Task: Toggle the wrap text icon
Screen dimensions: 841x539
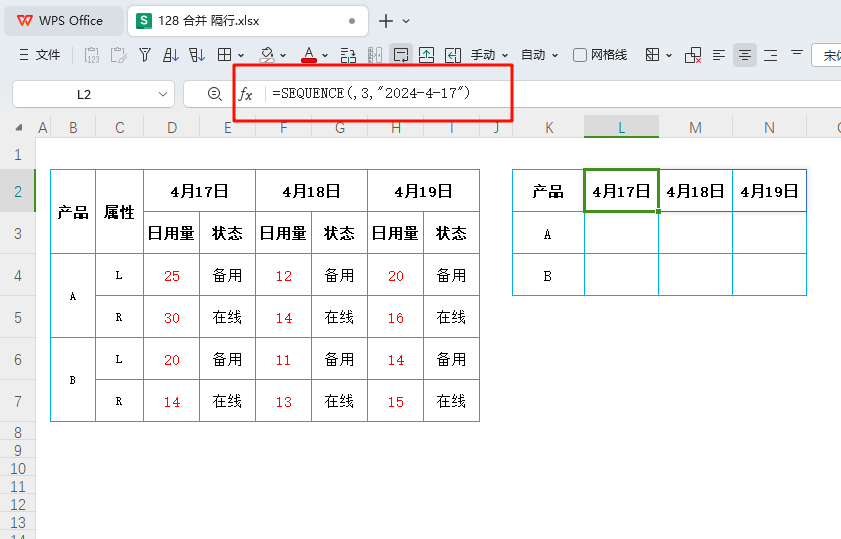Action: (x=401, y=55)
